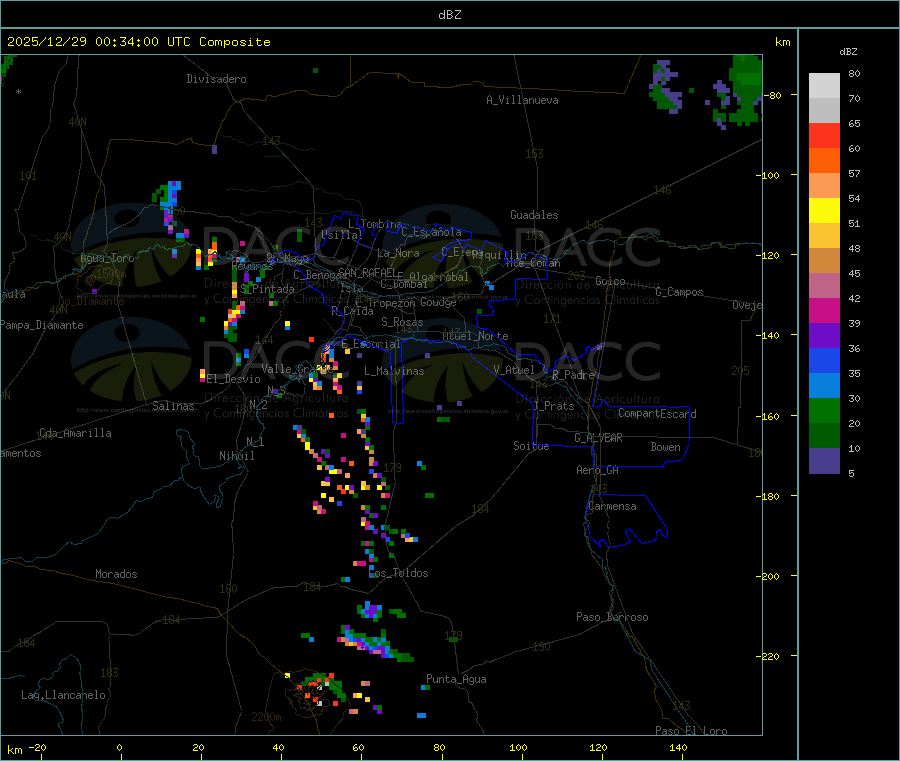Select the light gray 80-70 dBZ swatch
The width and height of the screenshot is (900, 761).
click(824, 86)
